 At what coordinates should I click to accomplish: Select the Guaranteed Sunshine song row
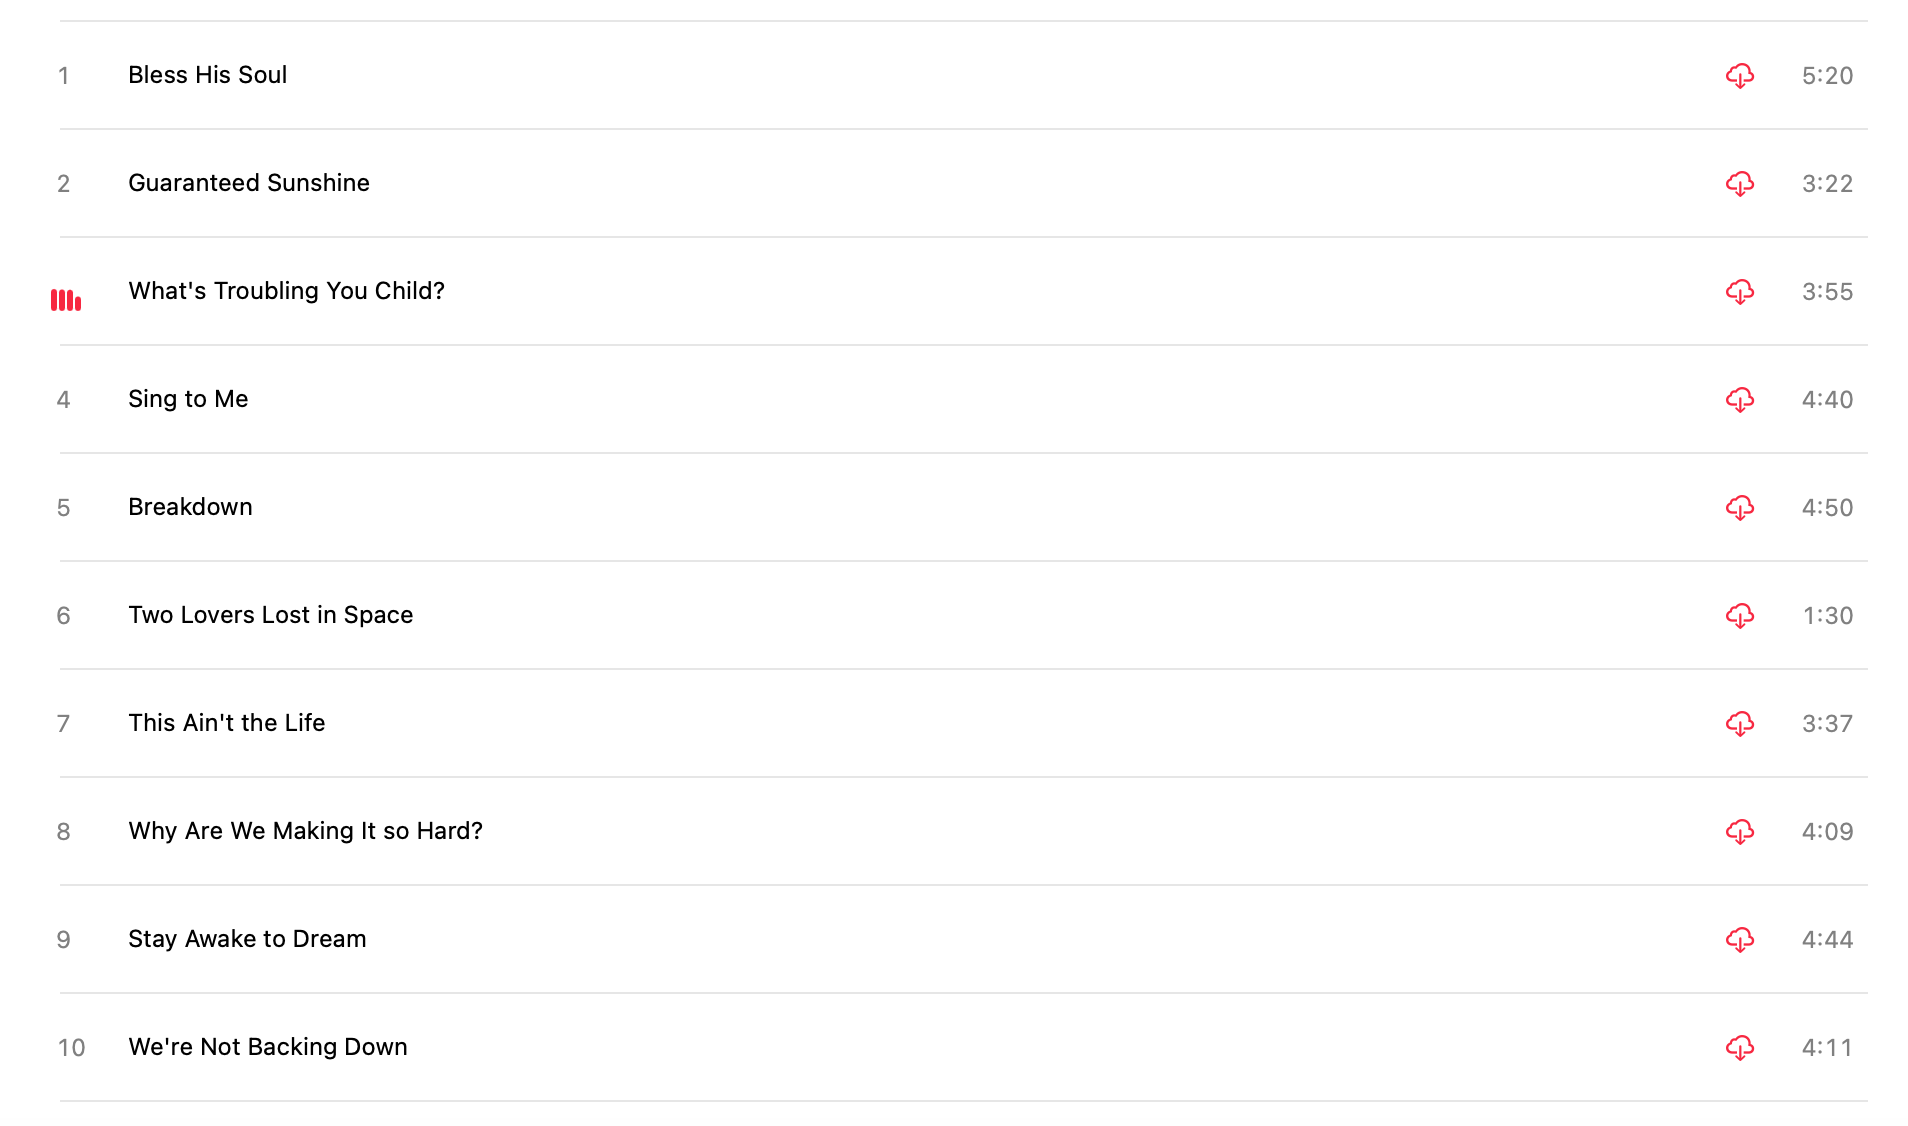[249, 183]
